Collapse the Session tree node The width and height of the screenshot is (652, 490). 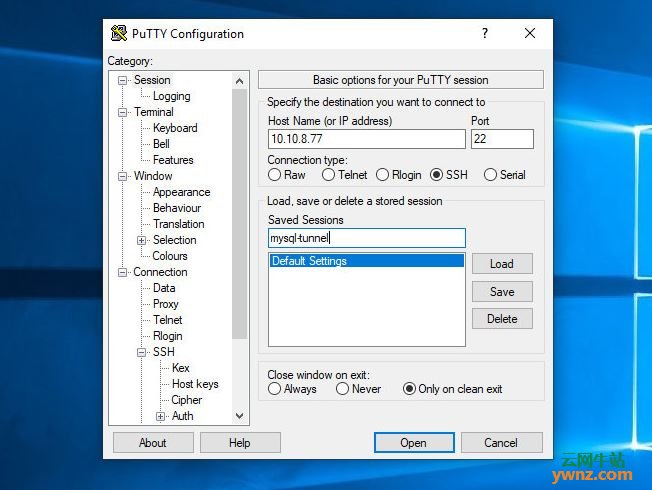[x=122, y=80]
